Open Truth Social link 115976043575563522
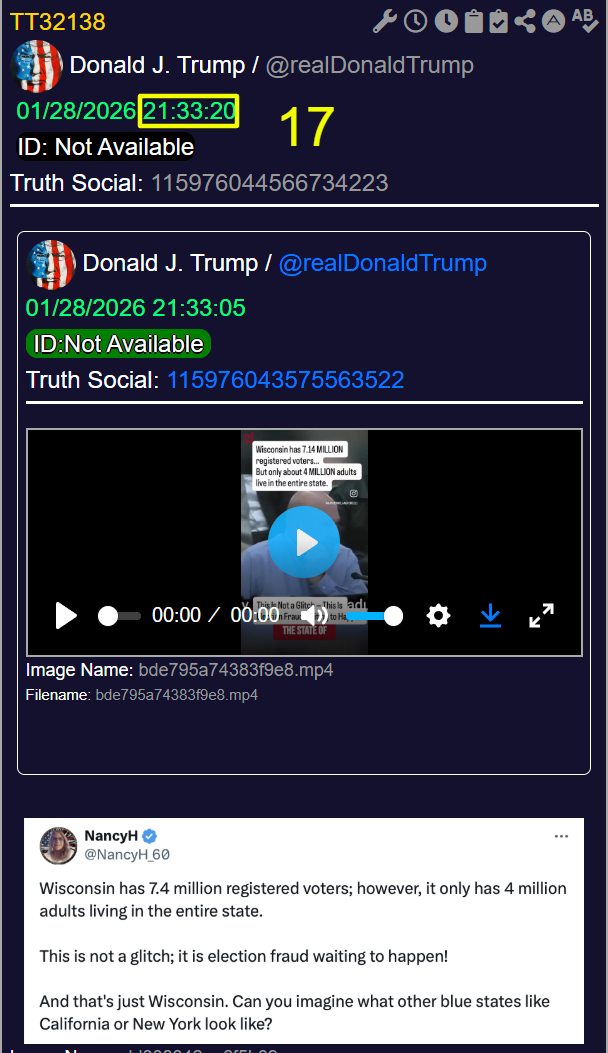 point(285,380)
